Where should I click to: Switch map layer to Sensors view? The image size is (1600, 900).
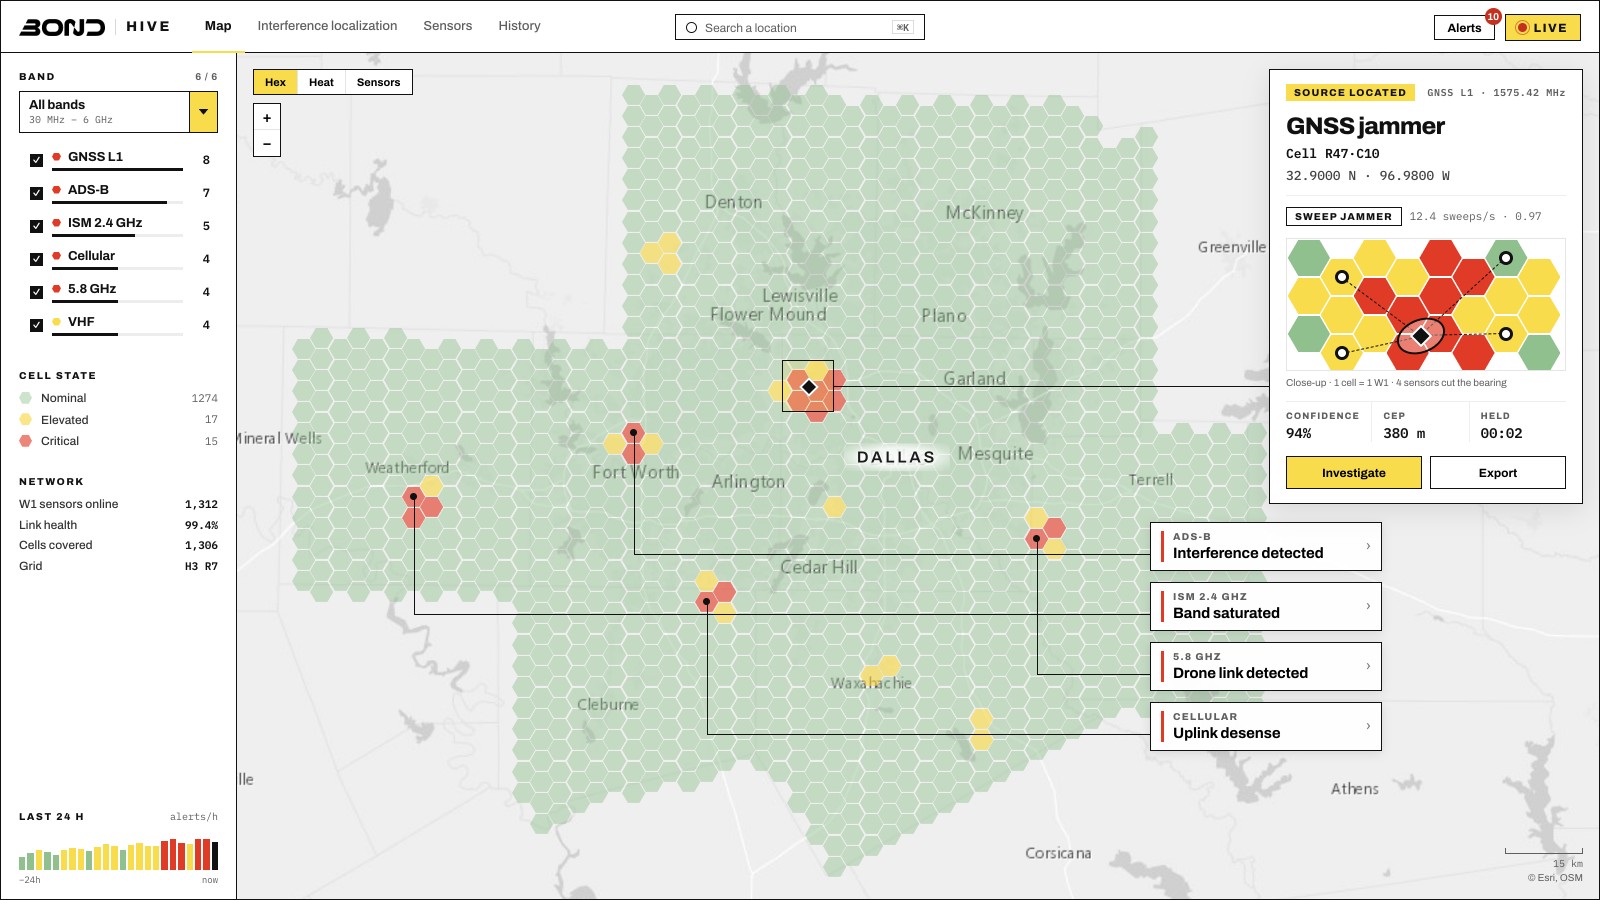pos(378,82)
